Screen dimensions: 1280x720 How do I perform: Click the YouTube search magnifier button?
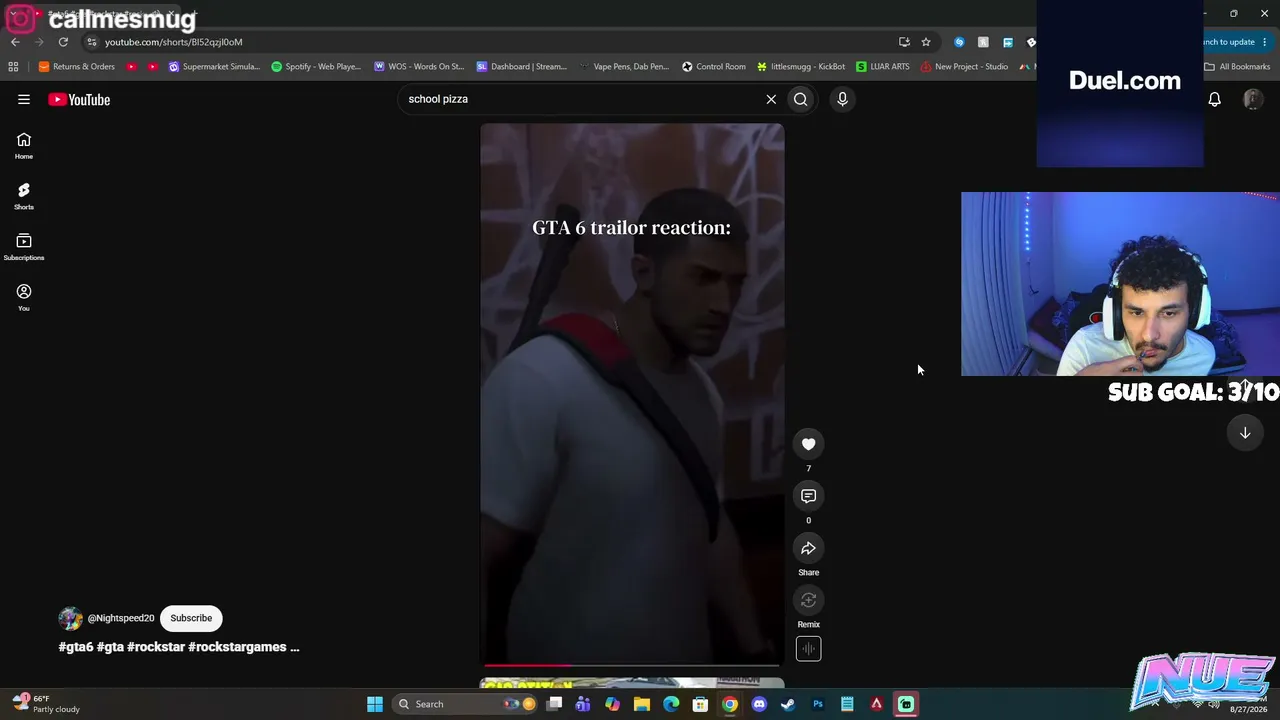800,99
